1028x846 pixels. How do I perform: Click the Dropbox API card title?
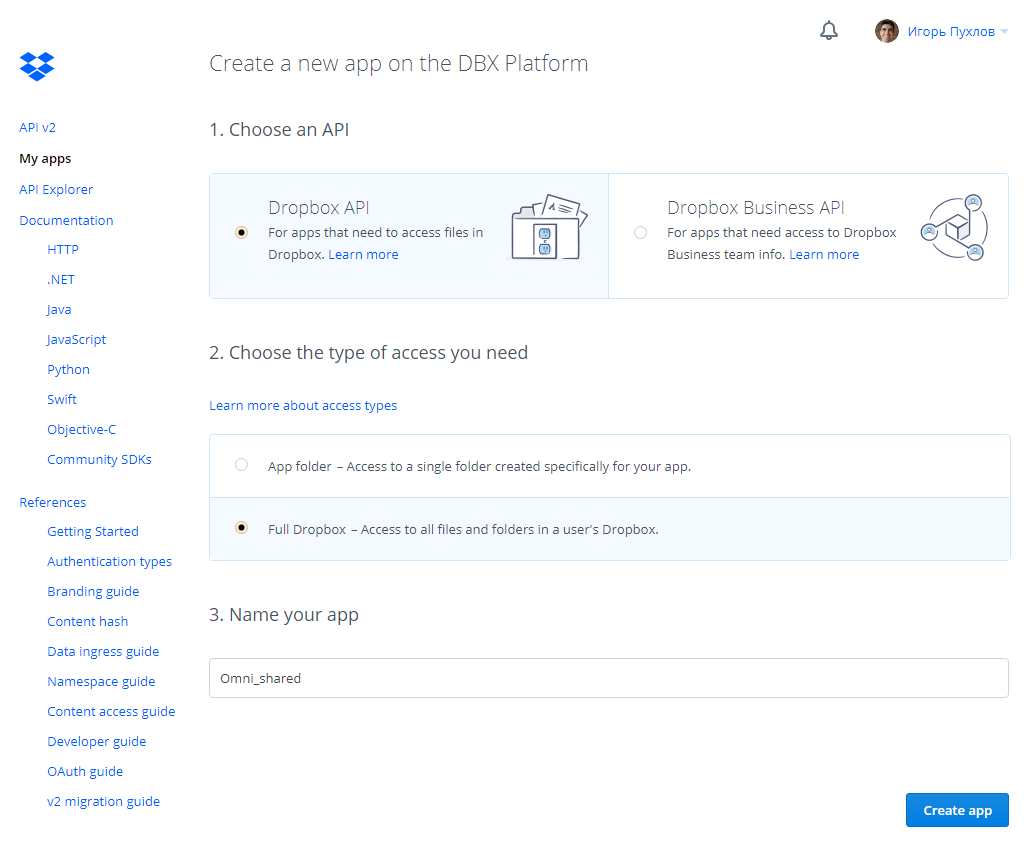(319, 208)
